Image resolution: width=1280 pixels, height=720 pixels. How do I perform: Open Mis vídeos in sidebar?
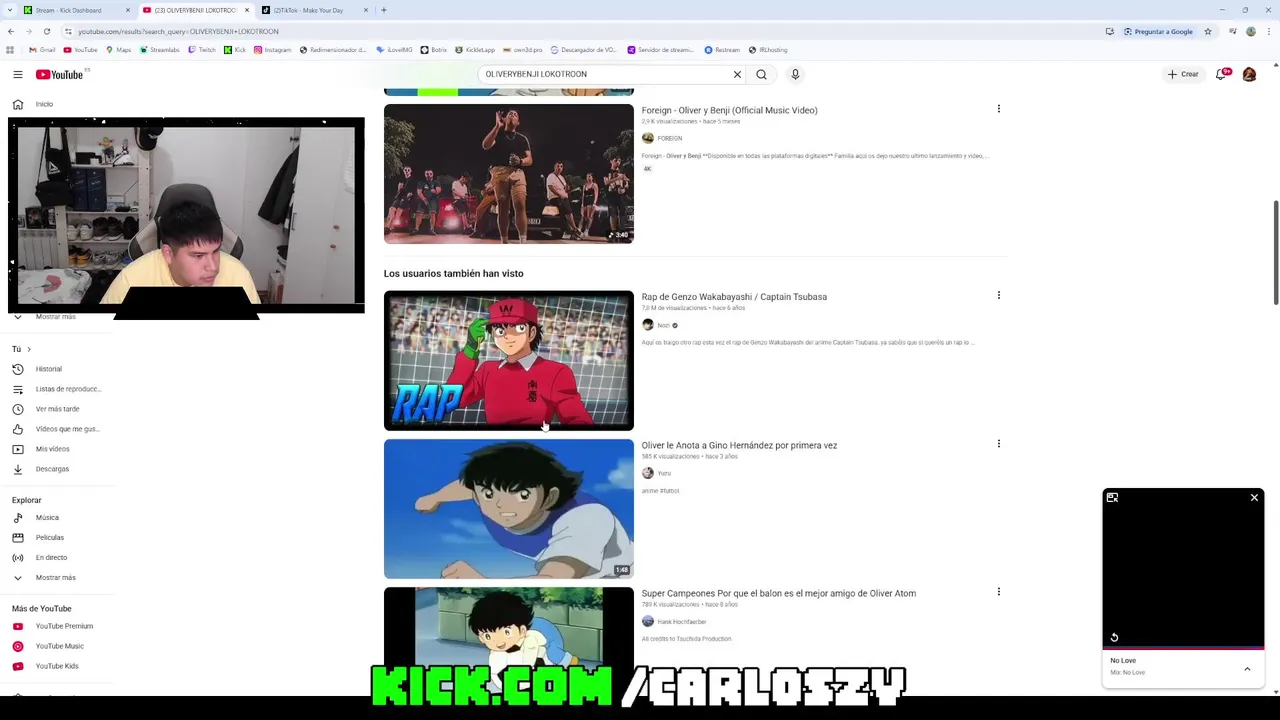(x=57, y=449)
